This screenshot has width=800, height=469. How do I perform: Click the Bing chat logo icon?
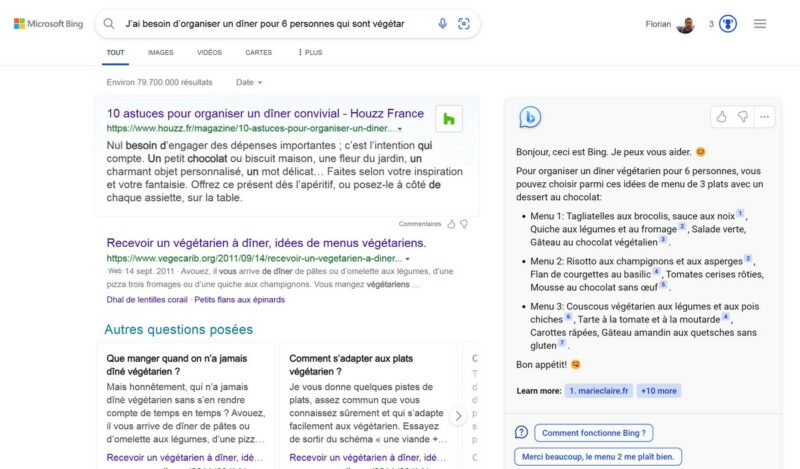point(530,117)
